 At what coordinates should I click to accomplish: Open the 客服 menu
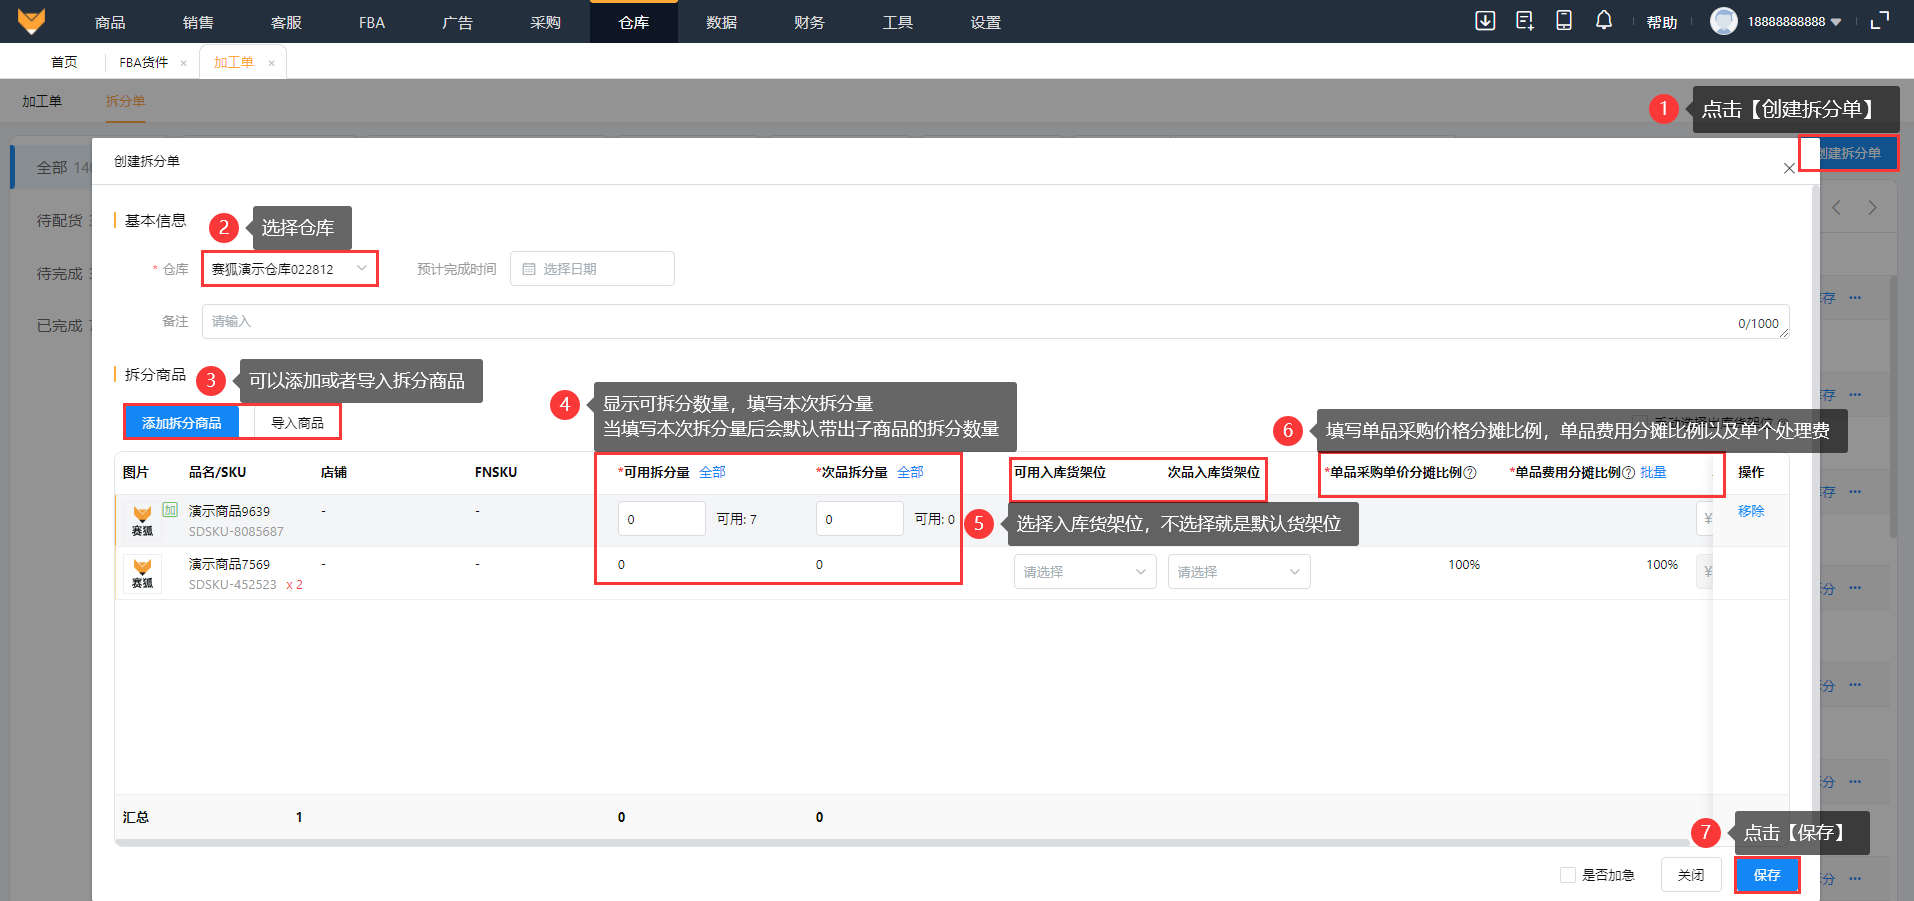tap(286, 22)
